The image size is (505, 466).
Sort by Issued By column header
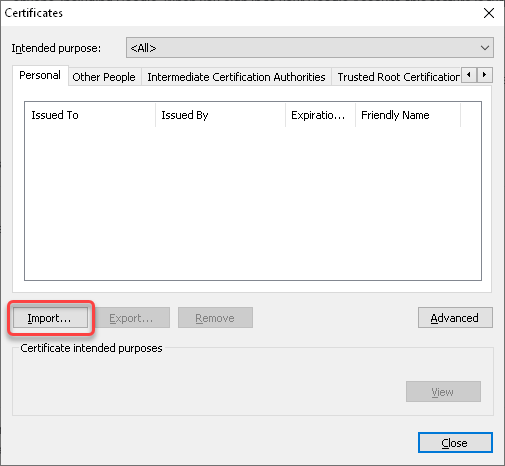[220, 115]
